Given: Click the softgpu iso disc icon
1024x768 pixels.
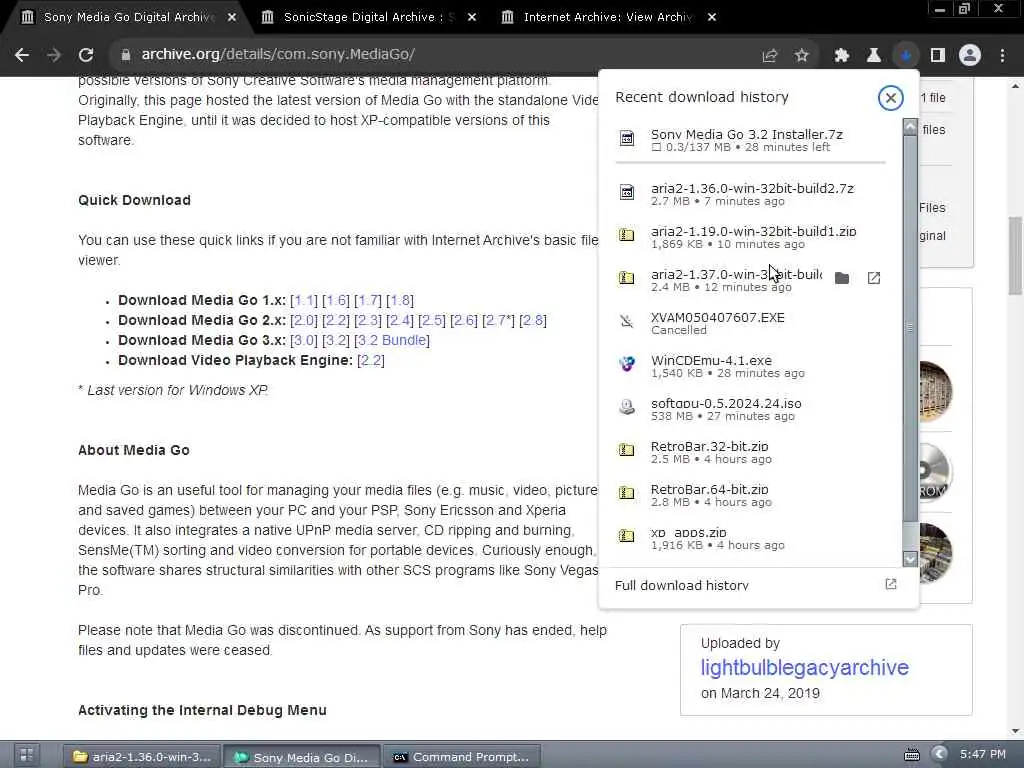Looking at the screenshot, I should pos(626,407).
